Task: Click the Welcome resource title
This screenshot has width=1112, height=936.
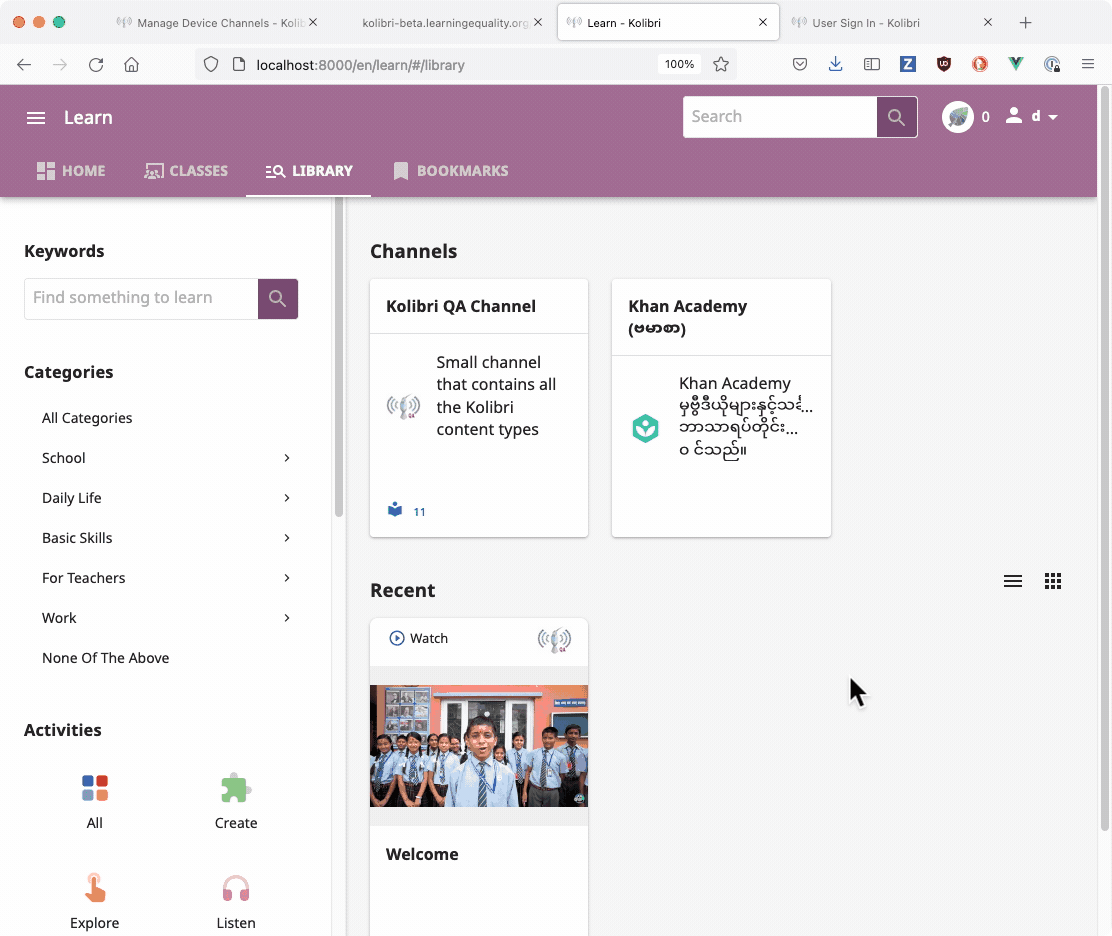Action: pyautogui.click(x=422, y=854)
